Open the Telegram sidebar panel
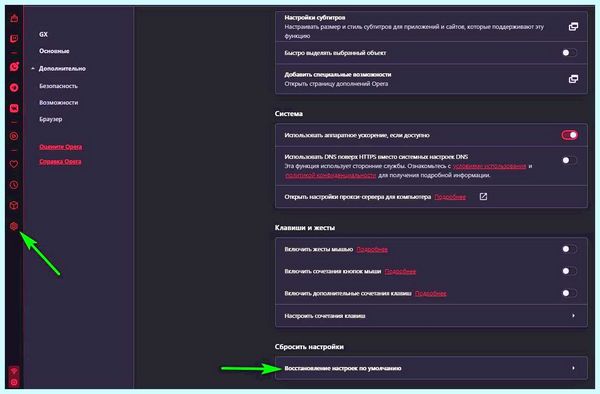 pyautogui.click(x=14, y=88)
